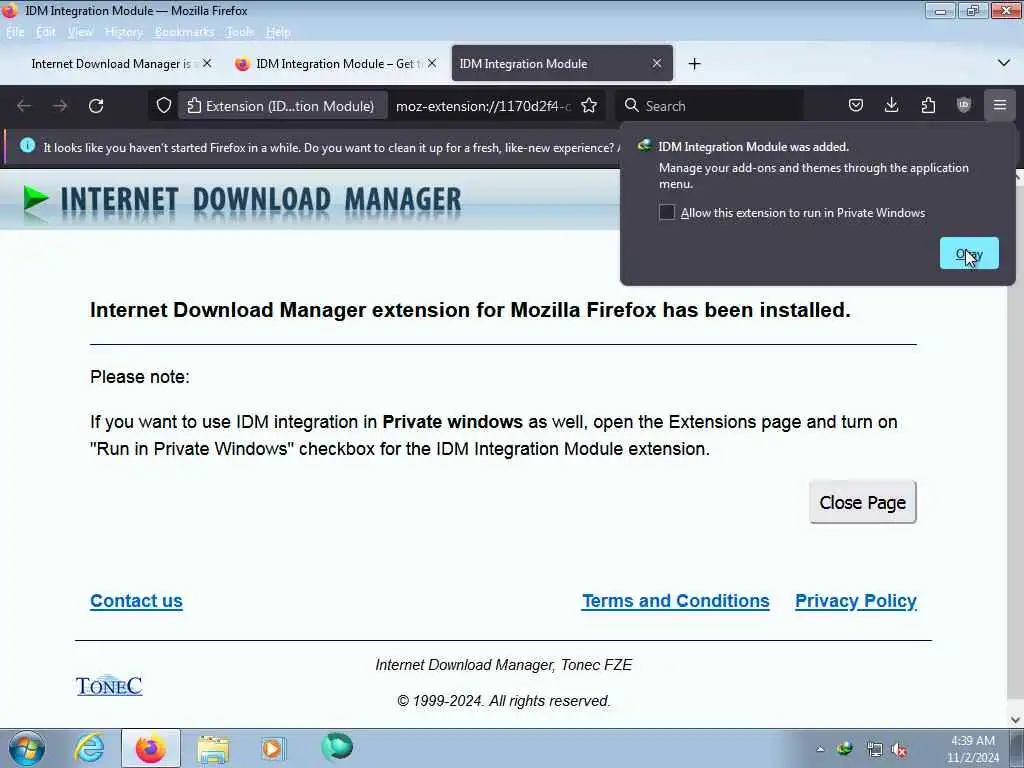Click the muted volume tray icon
The image size is (1024, 768).
click(900, 750)
